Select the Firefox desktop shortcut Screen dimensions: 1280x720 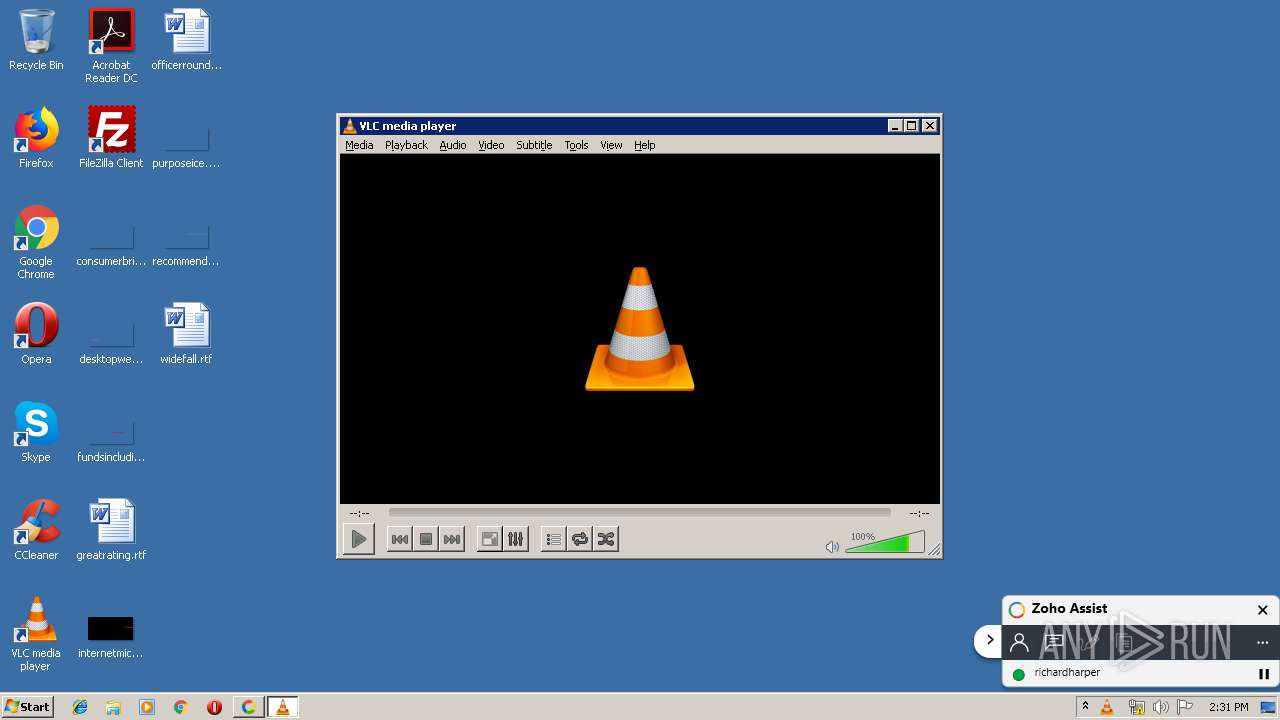[36, 138]
